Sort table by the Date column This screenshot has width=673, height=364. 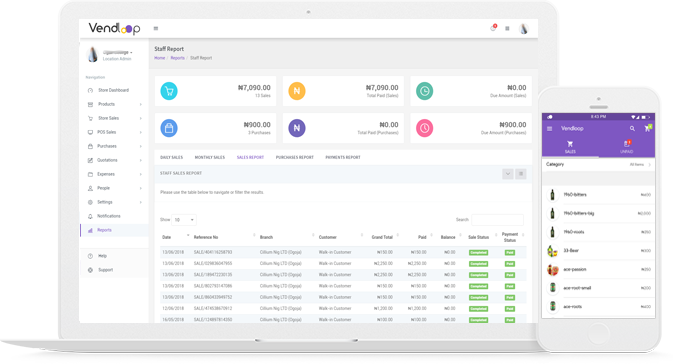pyautogui.click(x=176, y=237)
